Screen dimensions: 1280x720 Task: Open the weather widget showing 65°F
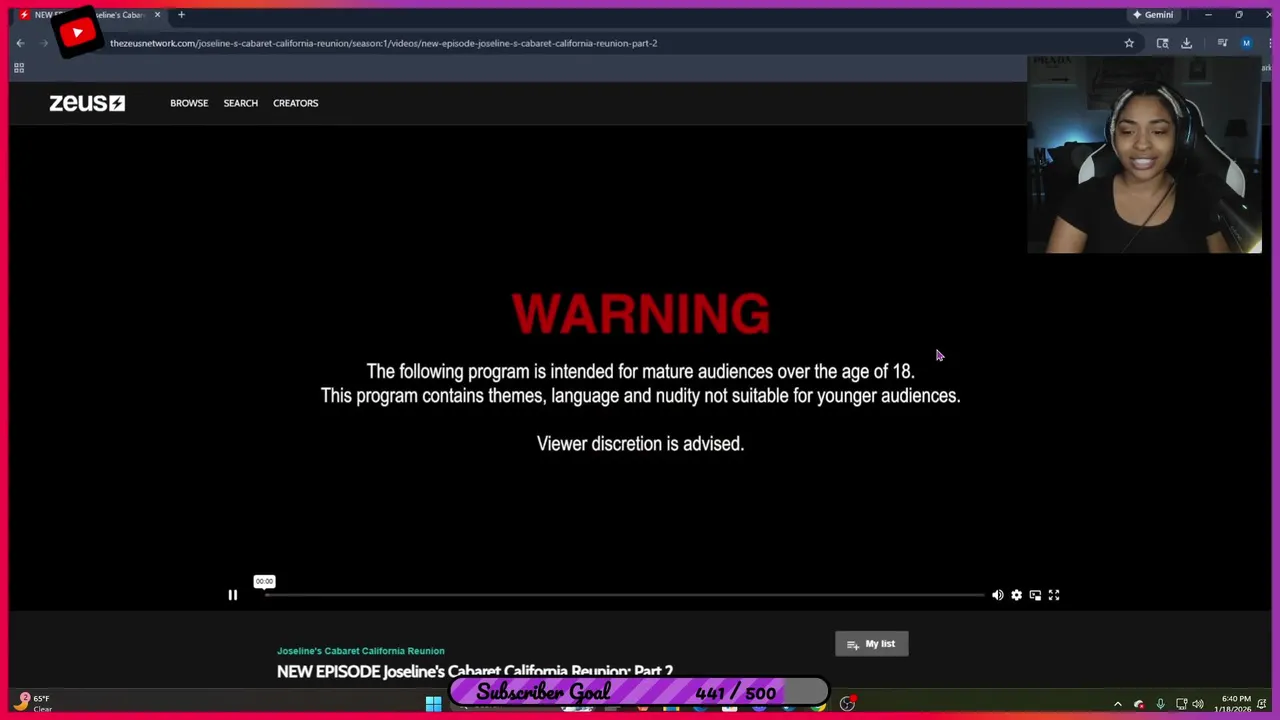point(34,703)
